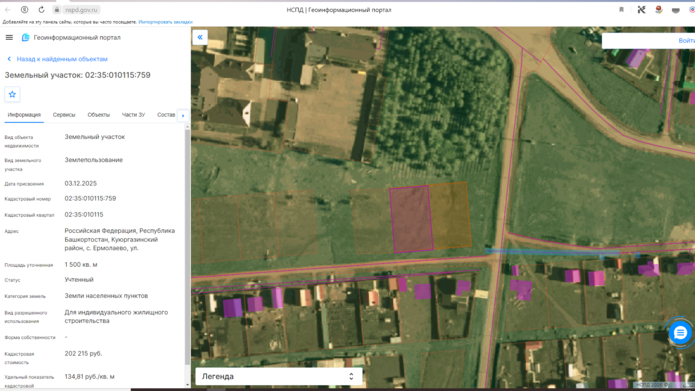Click the browser shield icon near the address bar

tap(24, 10)
